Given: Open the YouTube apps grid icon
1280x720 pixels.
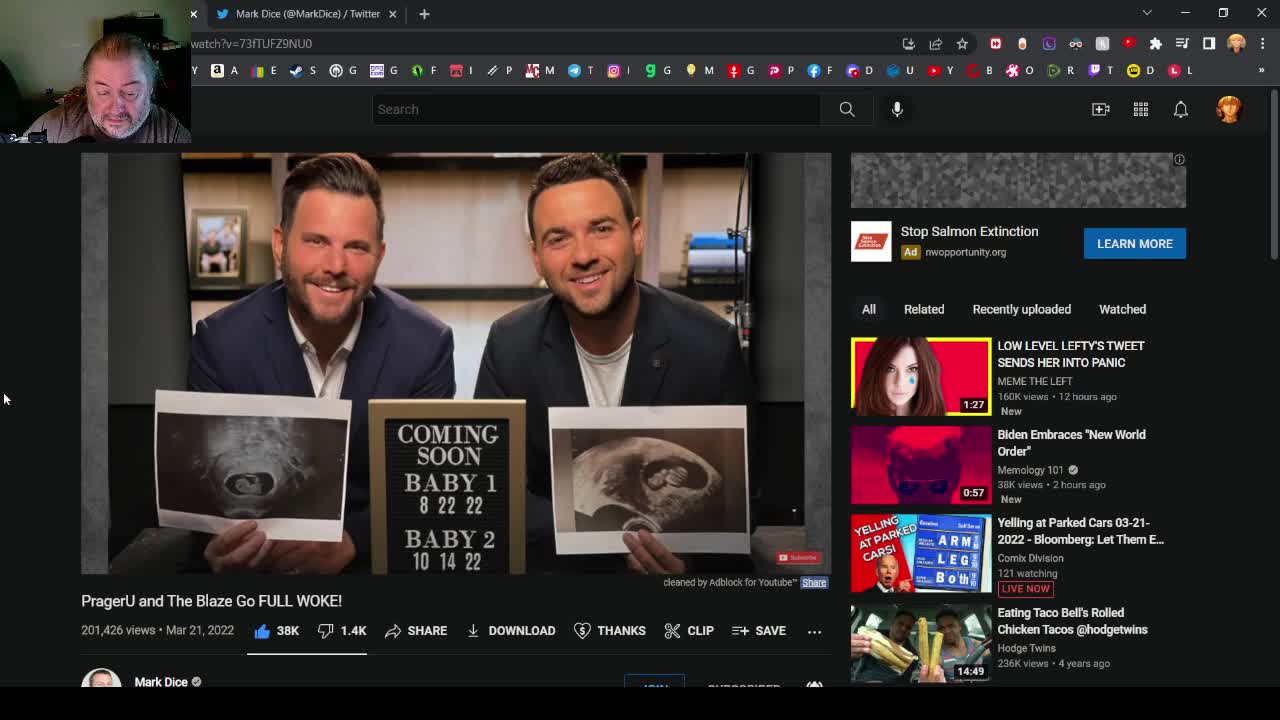Looking at the screenshot, I should pos(1141,109).
